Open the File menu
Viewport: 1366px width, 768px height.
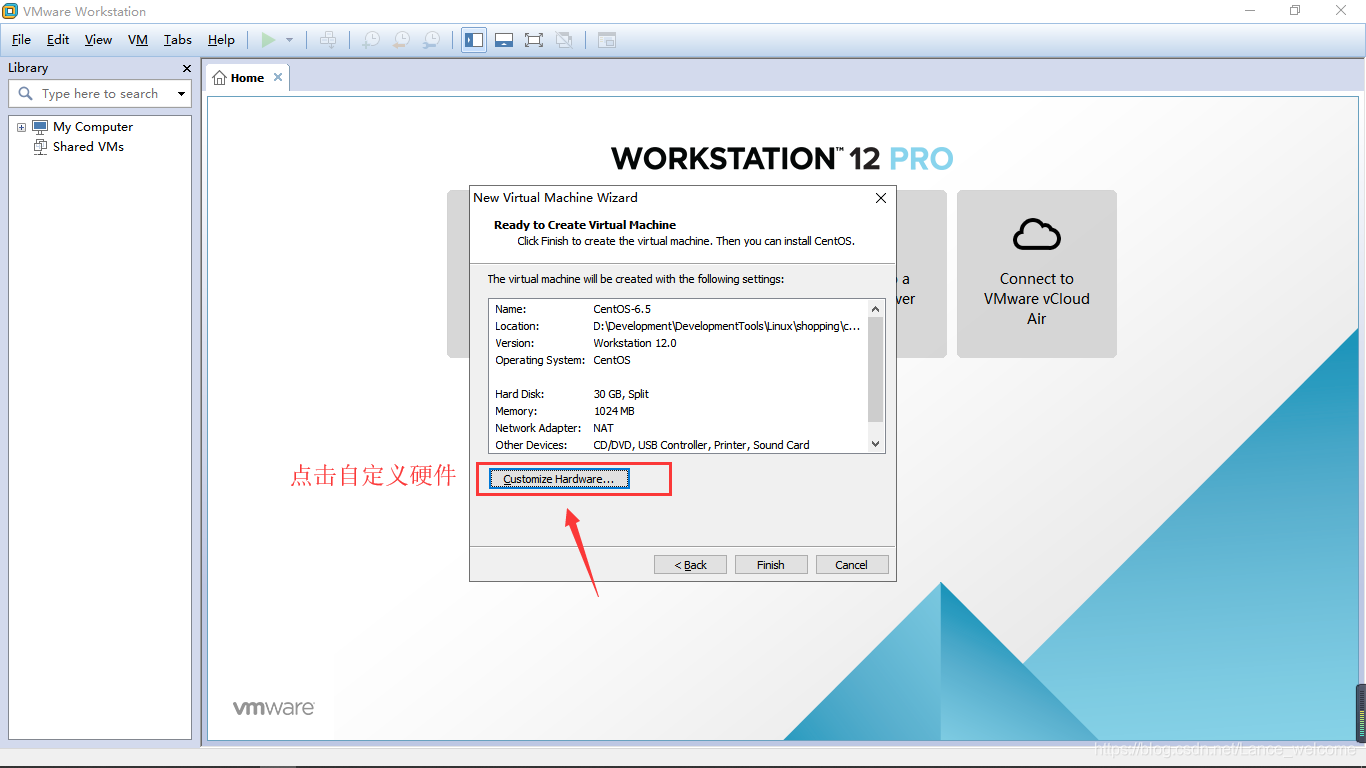tap(21, 40)
